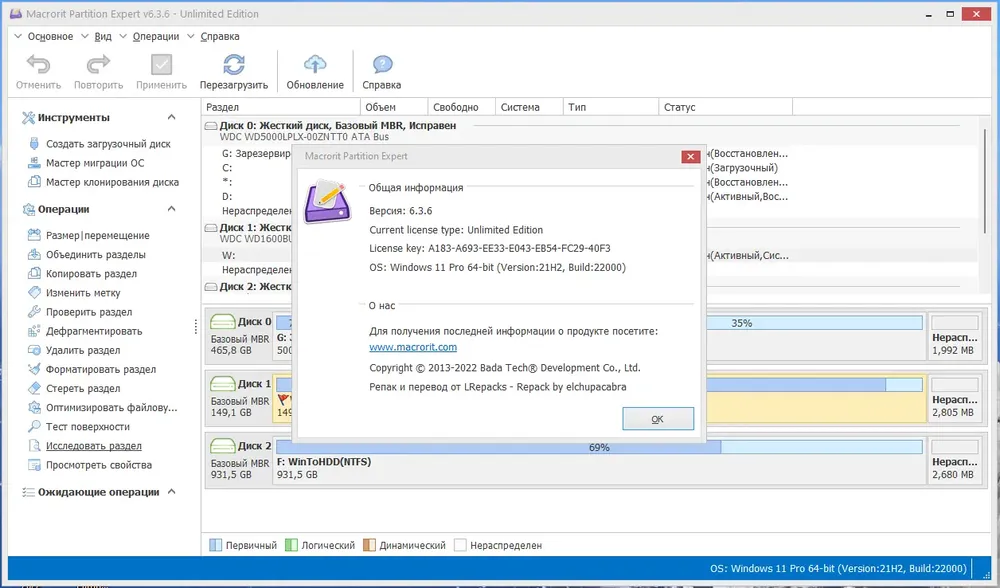Select Диск 2 icon in disk map

pos(223,446)
